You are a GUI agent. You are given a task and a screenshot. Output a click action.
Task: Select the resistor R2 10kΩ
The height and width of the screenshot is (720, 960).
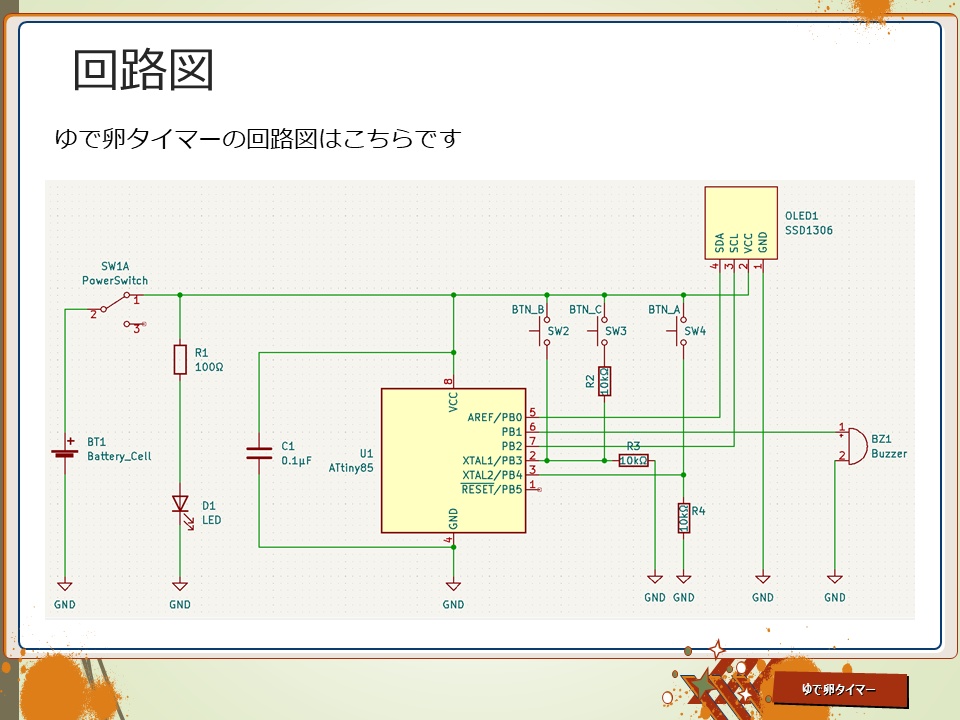604,380
